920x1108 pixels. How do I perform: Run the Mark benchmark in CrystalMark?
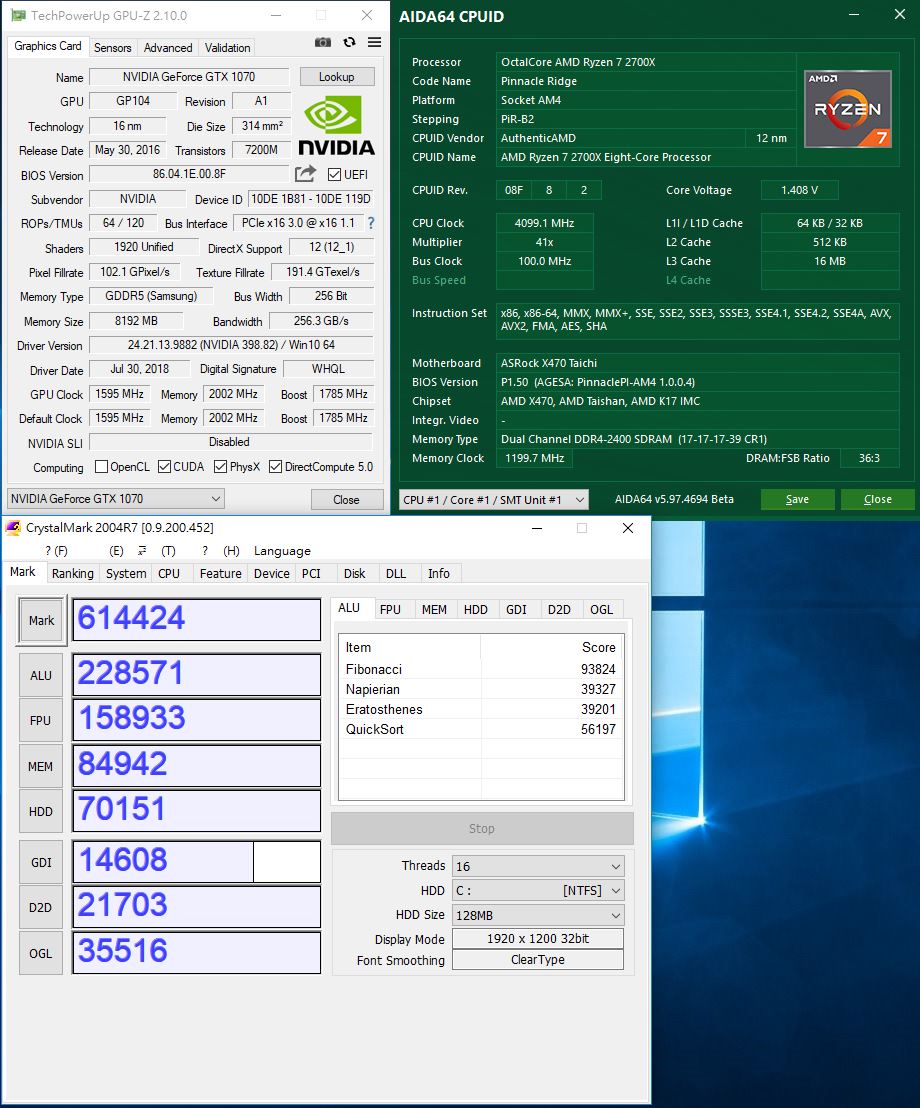(40, 620)
